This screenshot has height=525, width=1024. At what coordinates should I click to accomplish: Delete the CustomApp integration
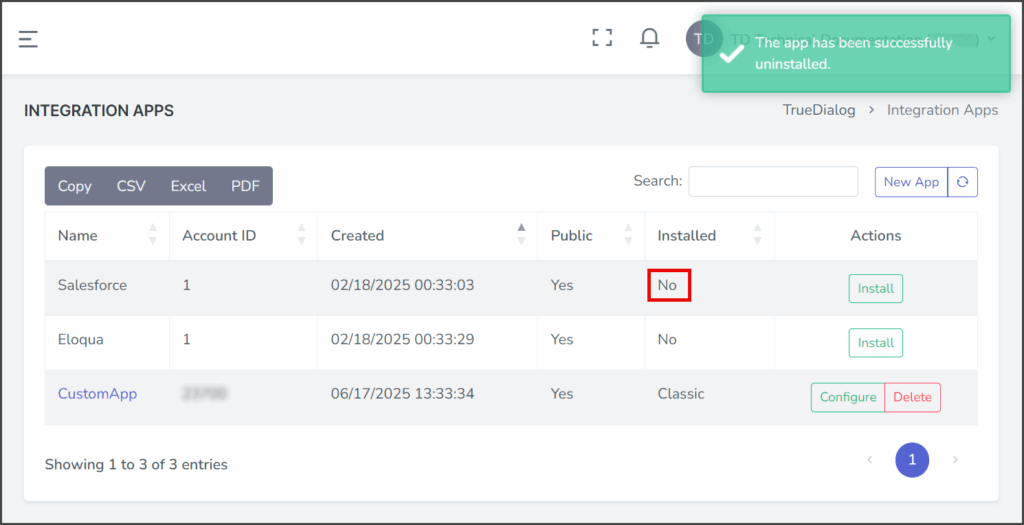(912, 397)
